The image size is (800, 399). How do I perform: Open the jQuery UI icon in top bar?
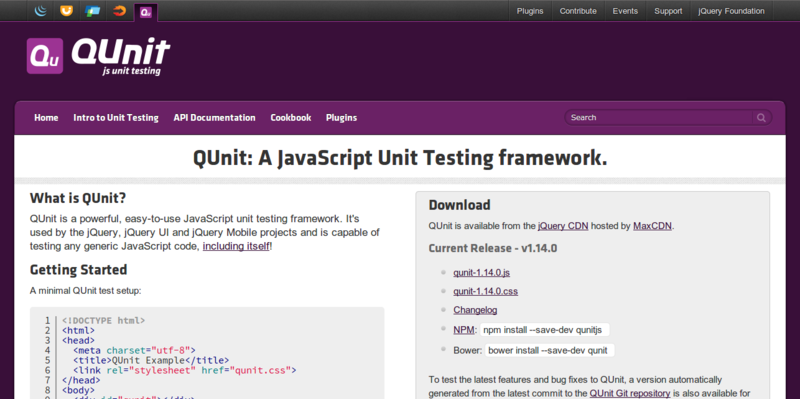click(x=66, y=11)
